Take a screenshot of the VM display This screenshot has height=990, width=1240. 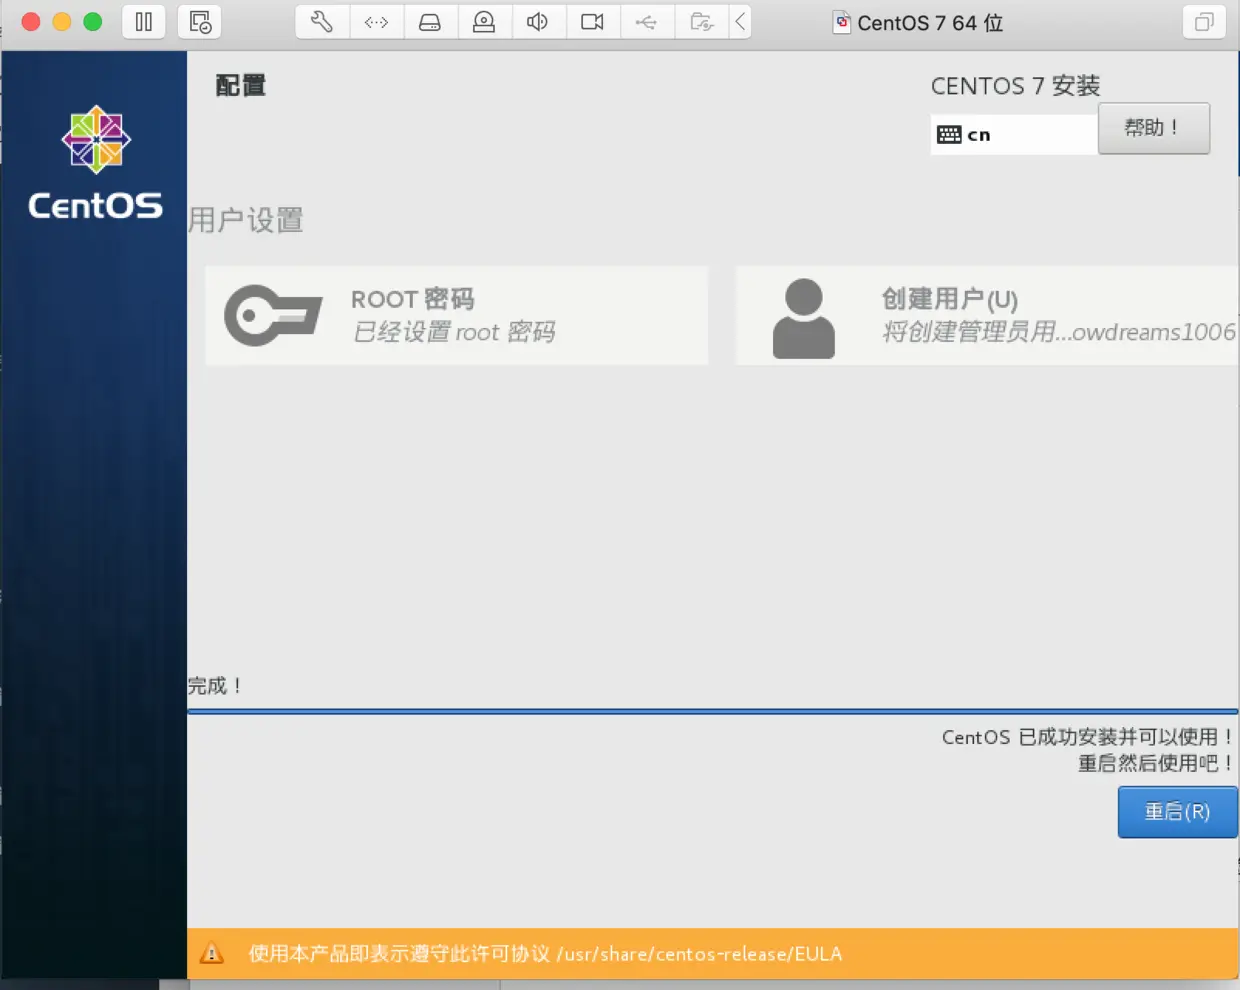pos(198,21)
